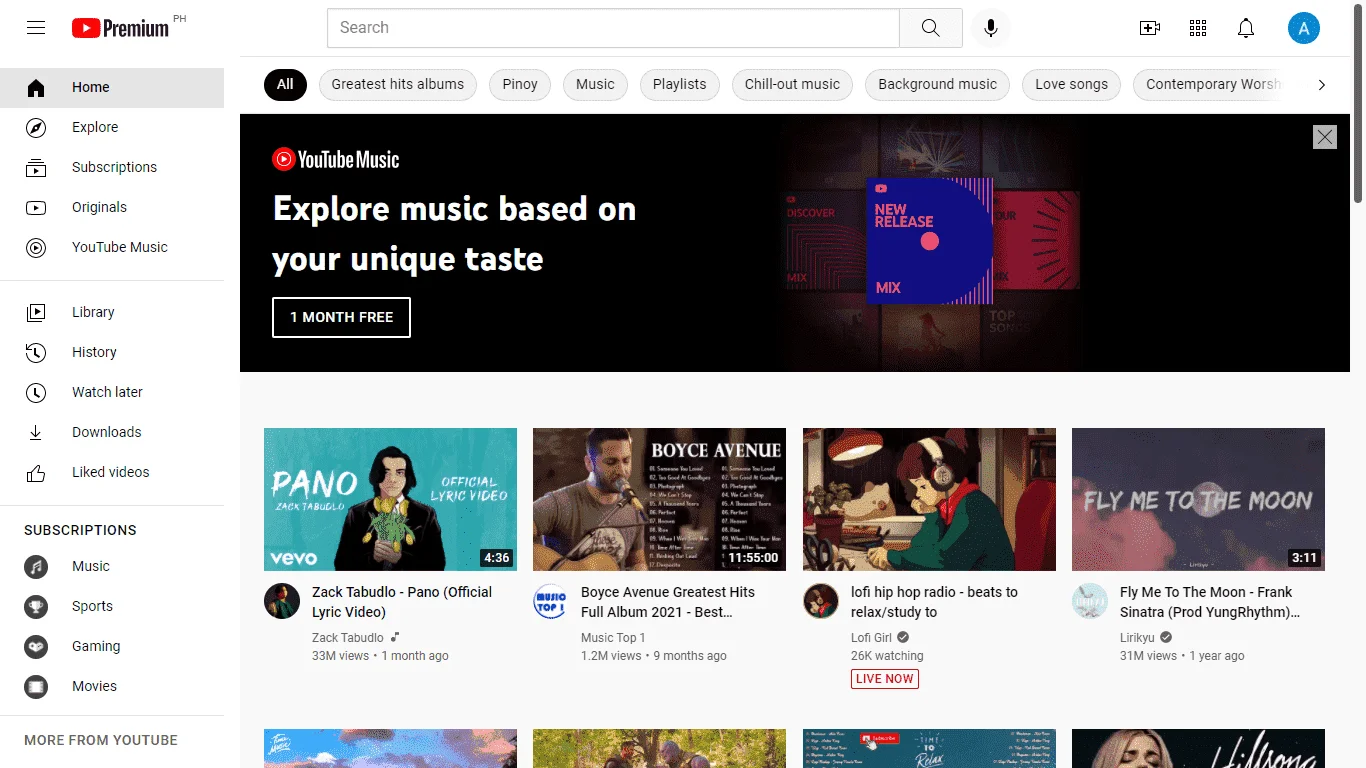Click the Explore compass icon
The width and height of the screenshot is (1366, 768).
point(36,127)
